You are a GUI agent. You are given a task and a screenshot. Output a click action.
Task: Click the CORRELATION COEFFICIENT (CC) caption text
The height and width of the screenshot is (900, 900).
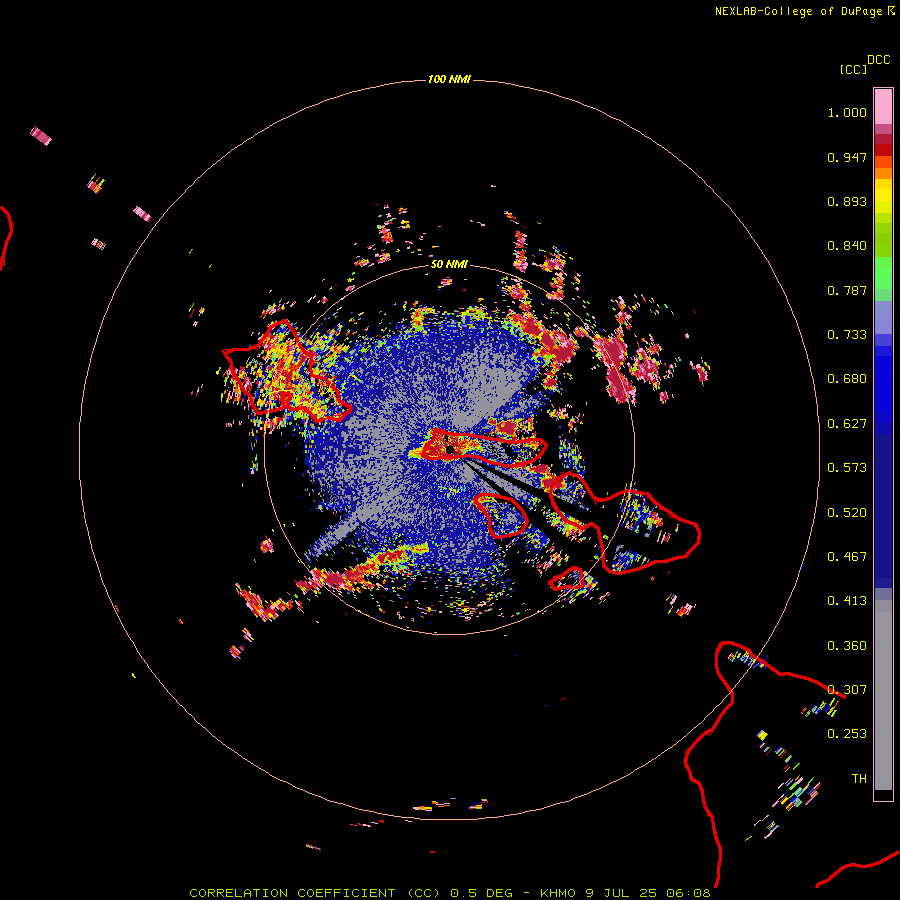[x=314, y=893]
